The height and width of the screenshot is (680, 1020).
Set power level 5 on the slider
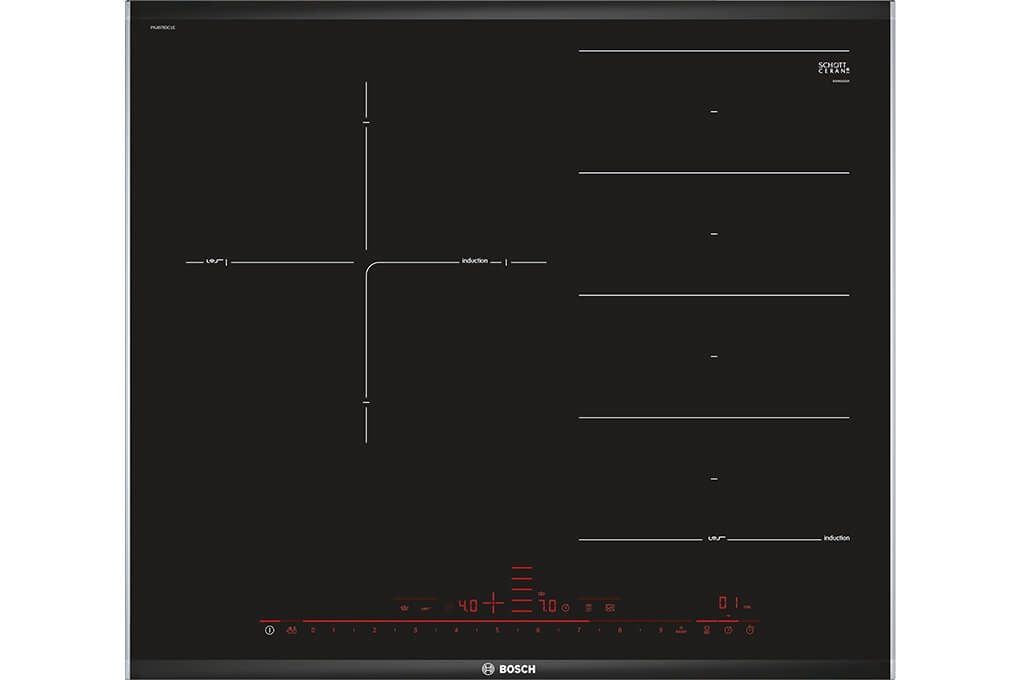coord(496,630)
